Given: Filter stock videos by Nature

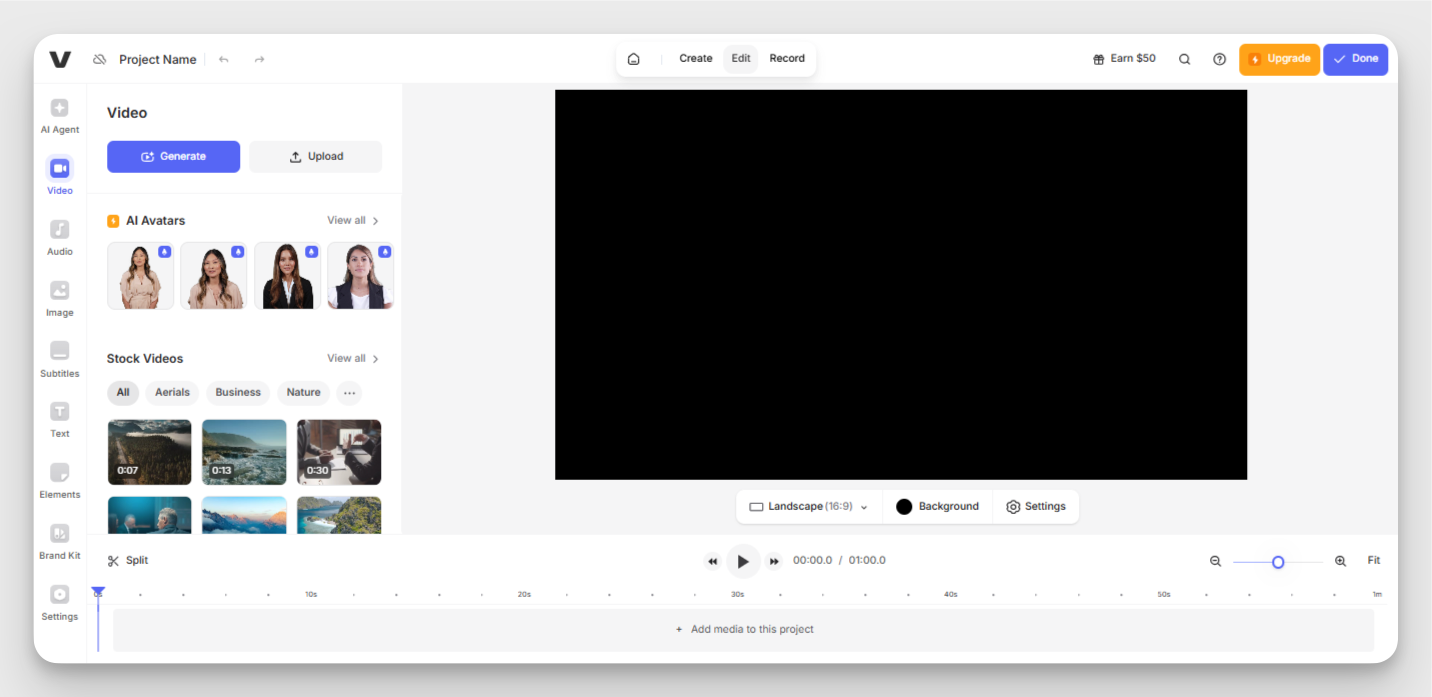Looking at the screenshot, I should (x=303, y=392).
